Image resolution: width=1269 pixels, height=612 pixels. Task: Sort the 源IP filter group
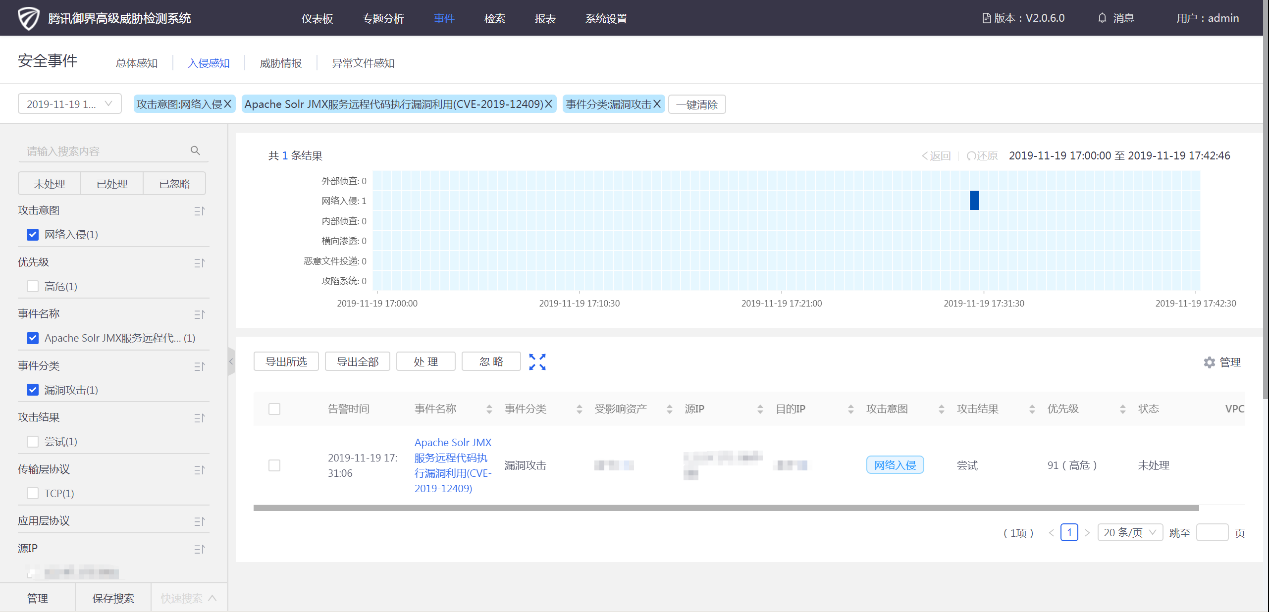coord(199,549)
